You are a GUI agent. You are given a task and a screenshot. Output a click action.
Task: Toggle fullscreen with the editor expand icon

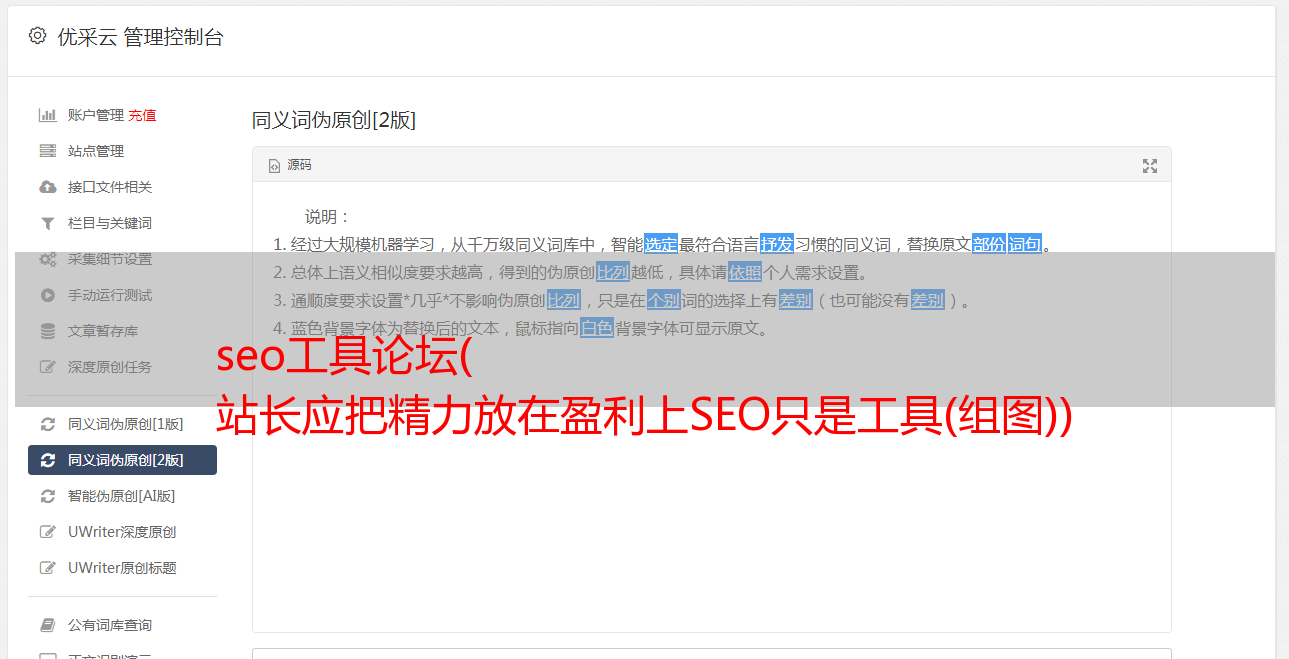coord(1150,166)
